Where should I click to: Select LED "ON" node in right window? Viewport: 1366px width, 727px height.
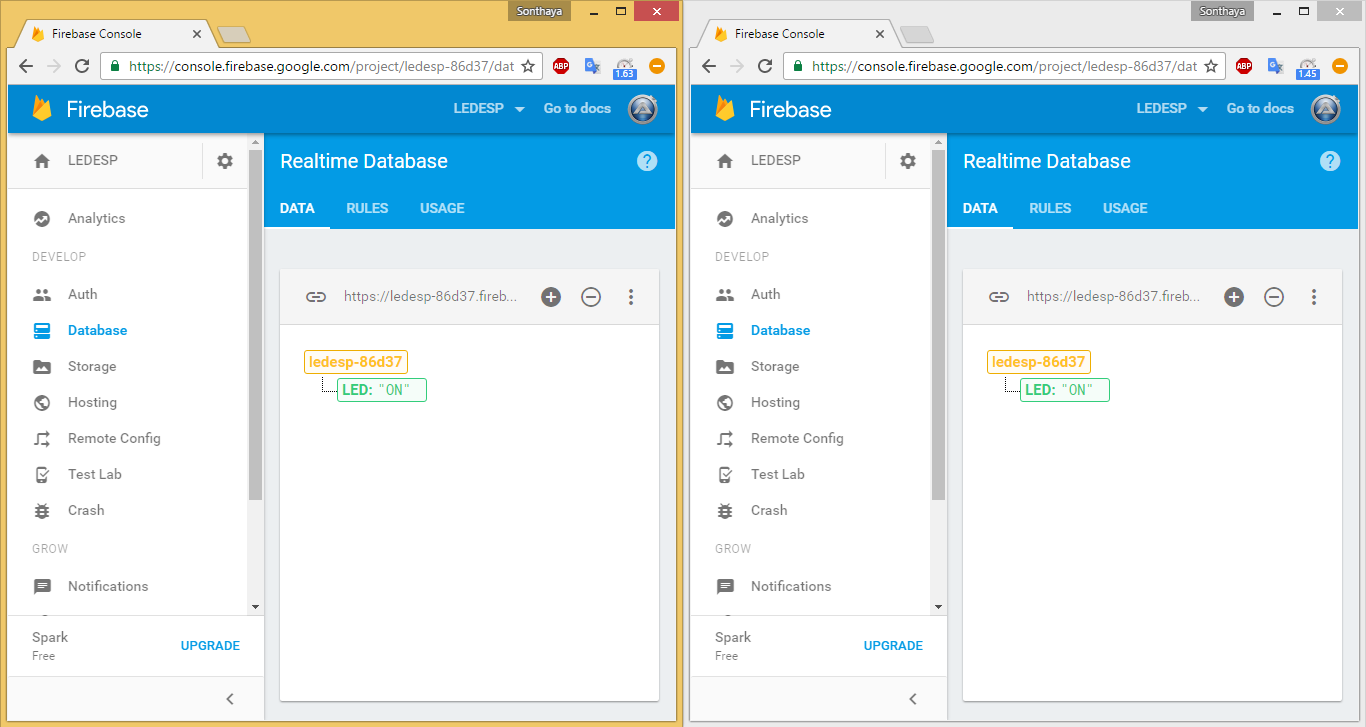(1065, 390)
